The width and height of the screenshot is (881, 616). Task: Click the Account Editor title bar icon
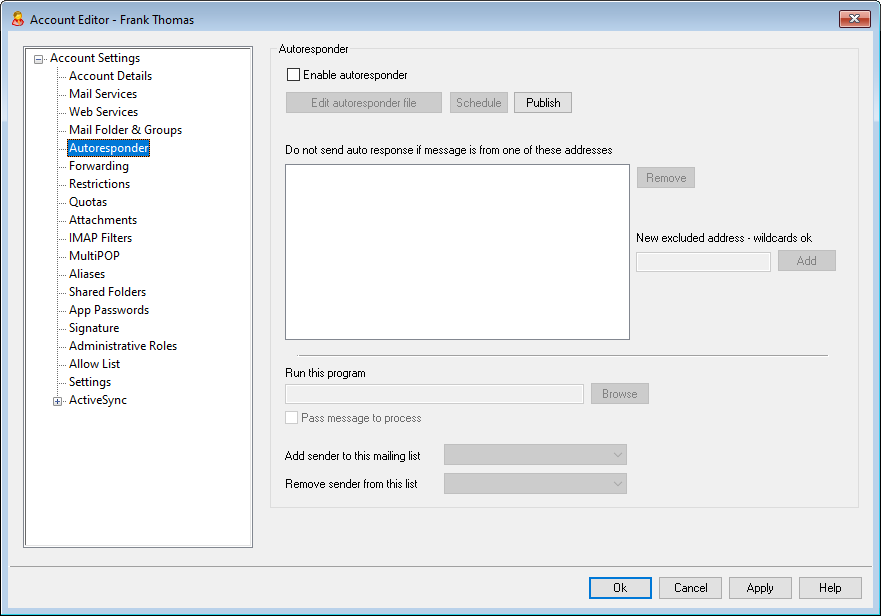tap(16, 19)
